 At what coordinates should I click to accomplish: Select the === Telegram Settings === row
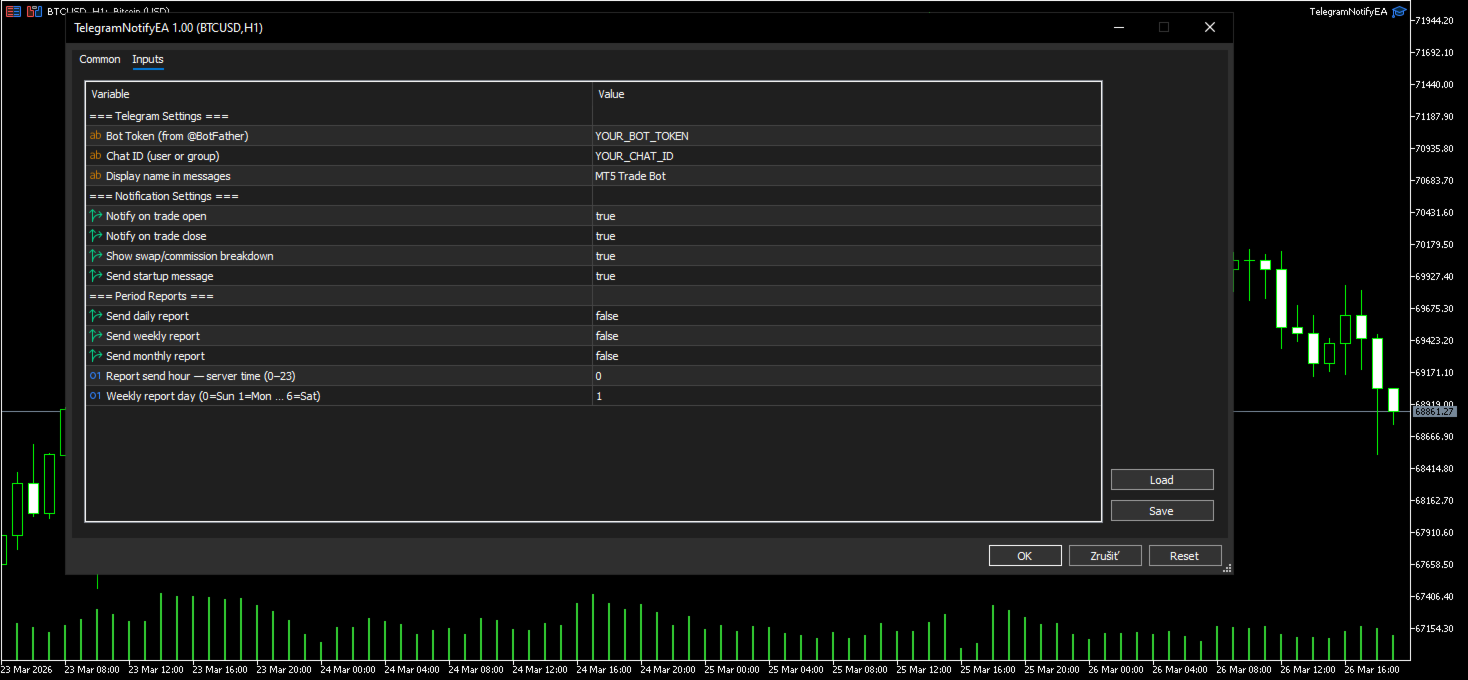[594, 116]
